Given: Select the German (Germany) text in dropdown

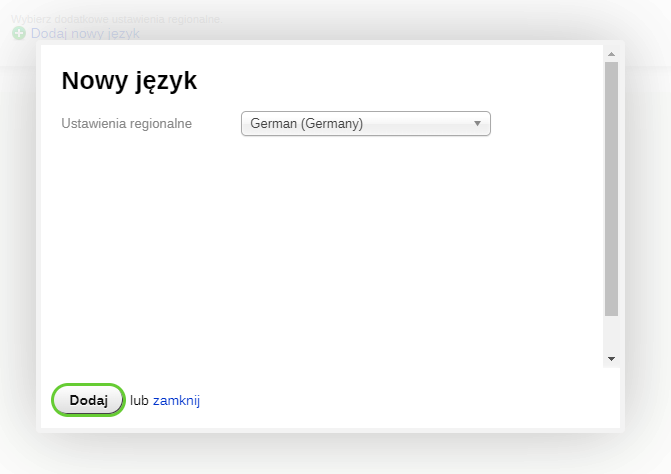Looking at the screenshot, I should (306, 124).
